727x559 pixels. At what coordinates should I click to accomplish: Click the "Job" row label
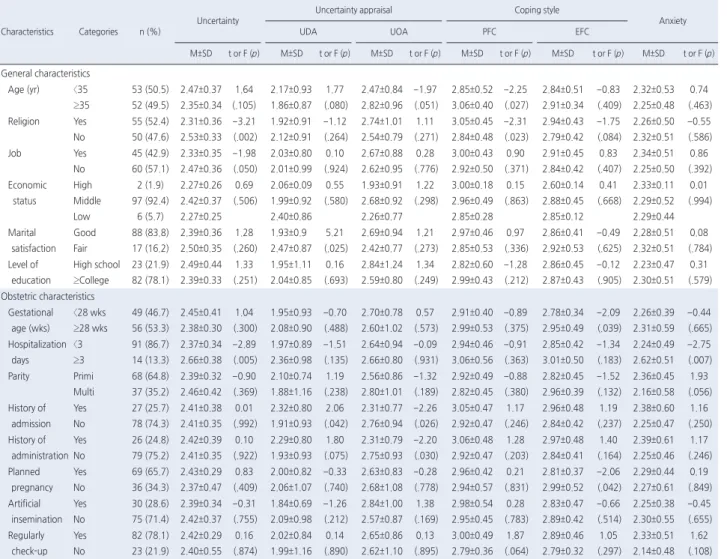14,153
